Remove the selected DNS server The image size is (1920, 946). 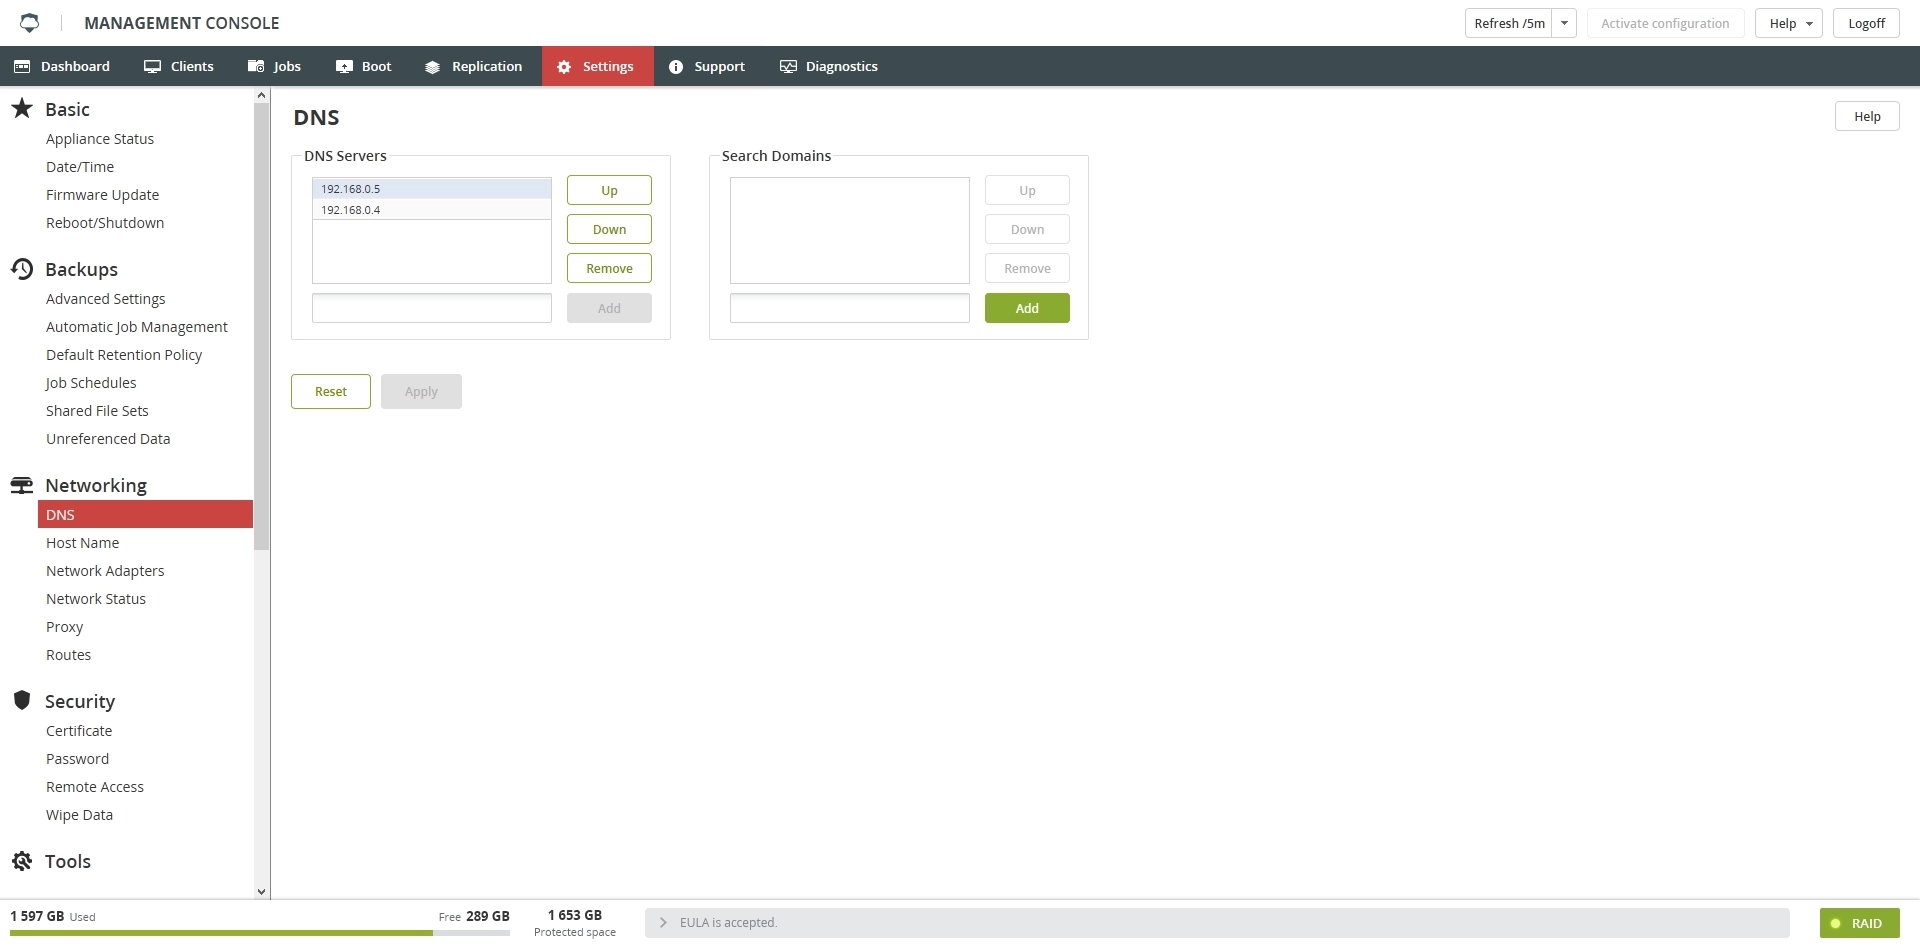(609, 268)
